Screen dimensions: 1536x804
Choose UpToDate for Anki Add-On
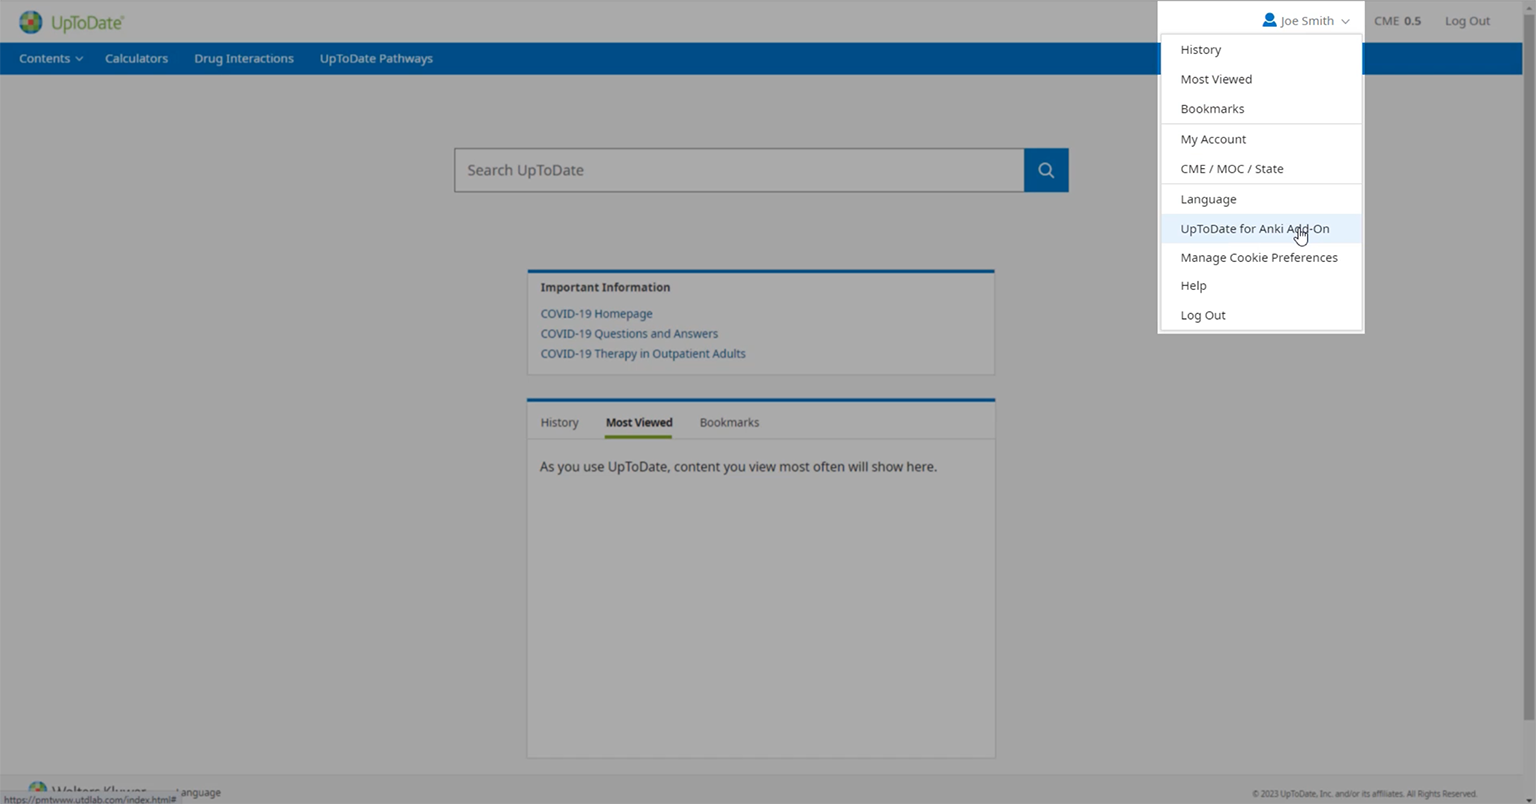click(1254, 229)
